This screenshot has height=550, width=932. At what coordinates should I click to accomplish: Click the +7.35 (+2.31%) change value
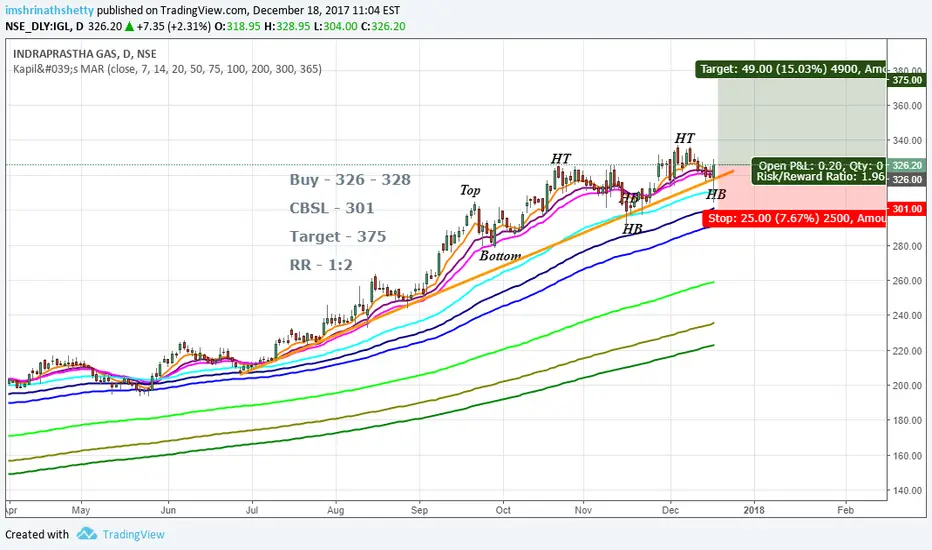[174, 26]
